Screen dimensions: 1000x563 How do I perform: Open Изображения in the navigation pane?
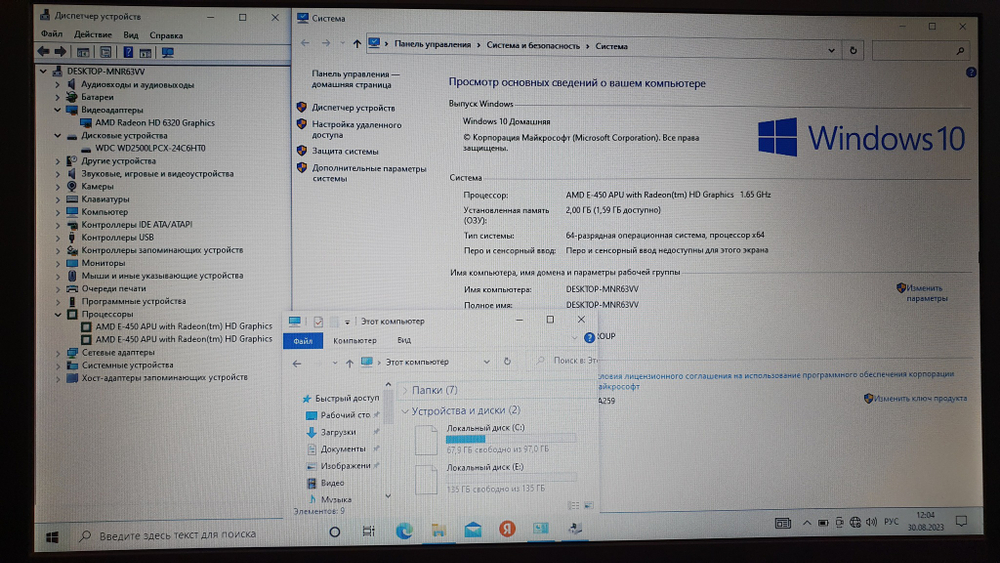(344, 466)
